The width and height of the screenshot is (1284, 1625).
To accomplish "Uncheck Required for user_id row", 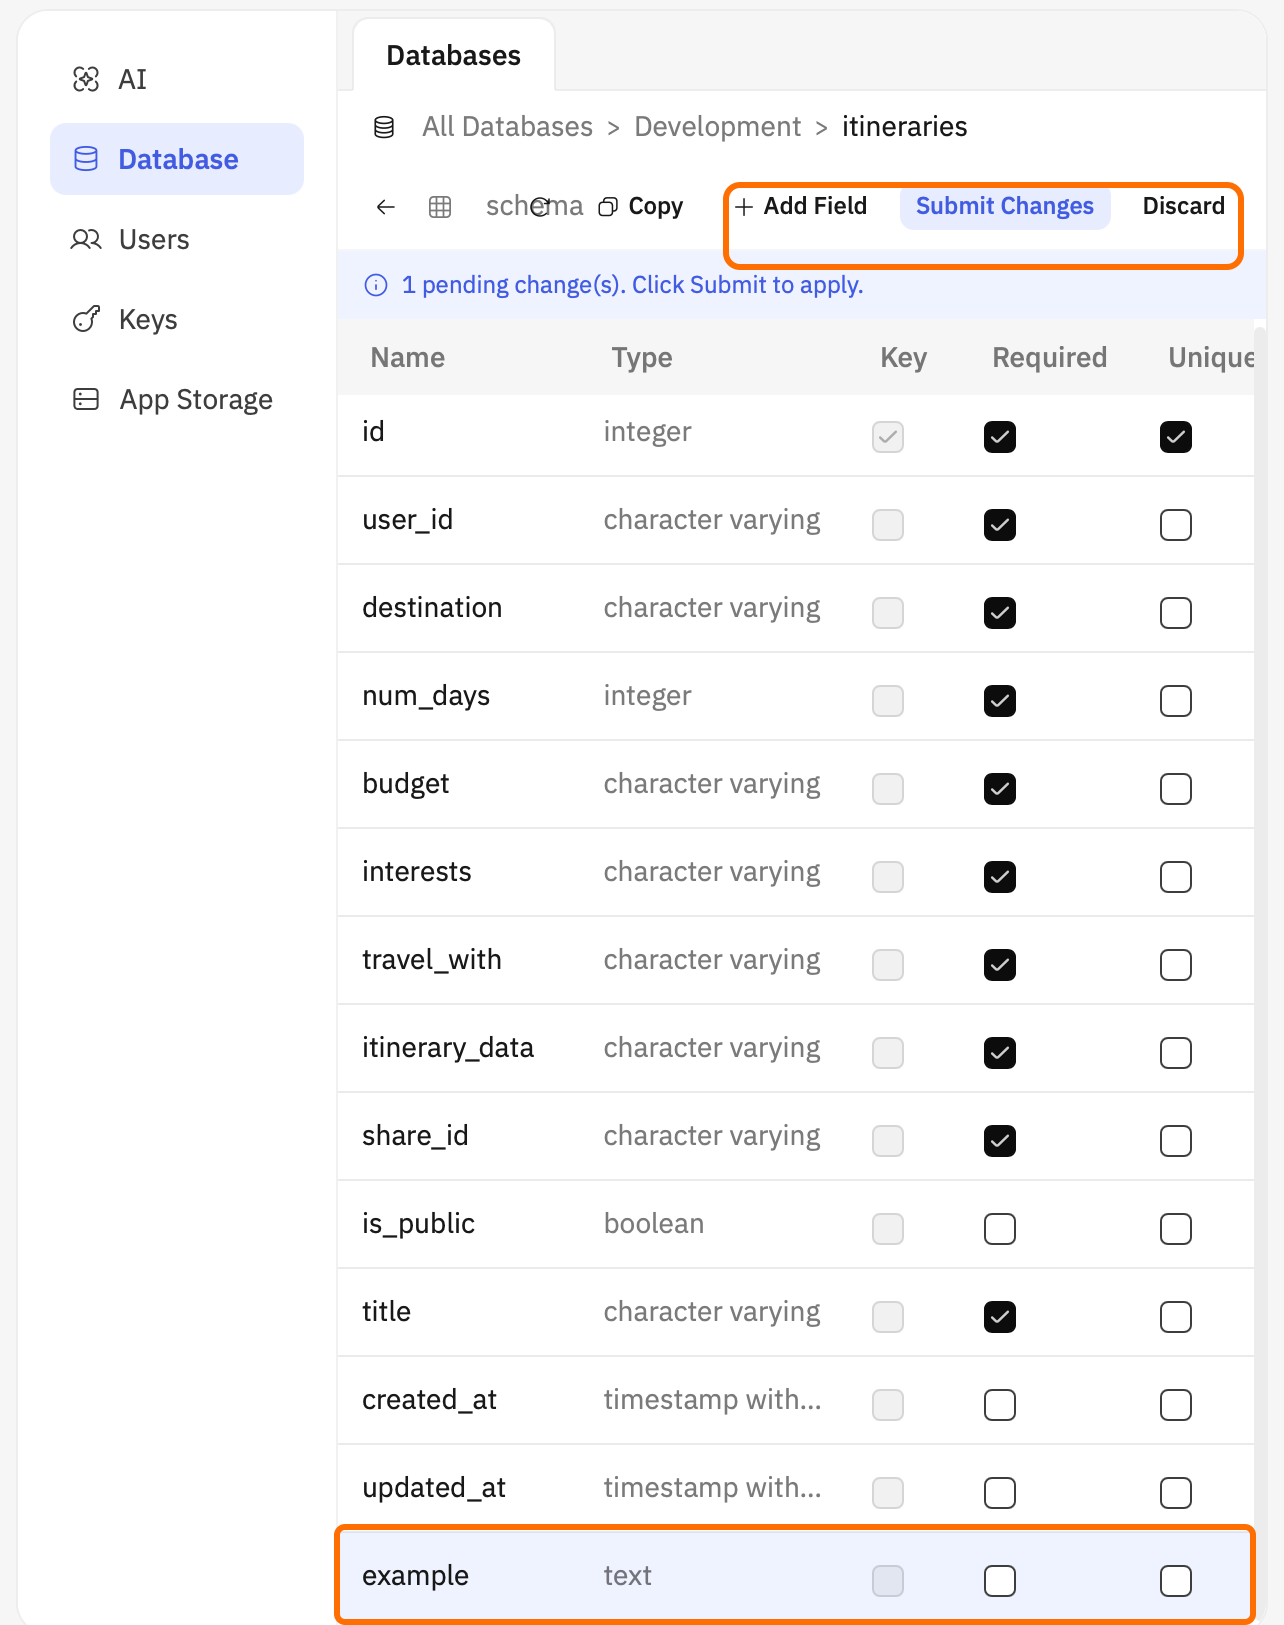I will (1000, 525).
